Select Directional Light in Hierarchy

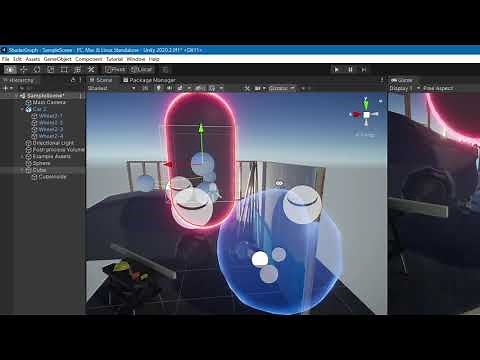click(53, 143)
